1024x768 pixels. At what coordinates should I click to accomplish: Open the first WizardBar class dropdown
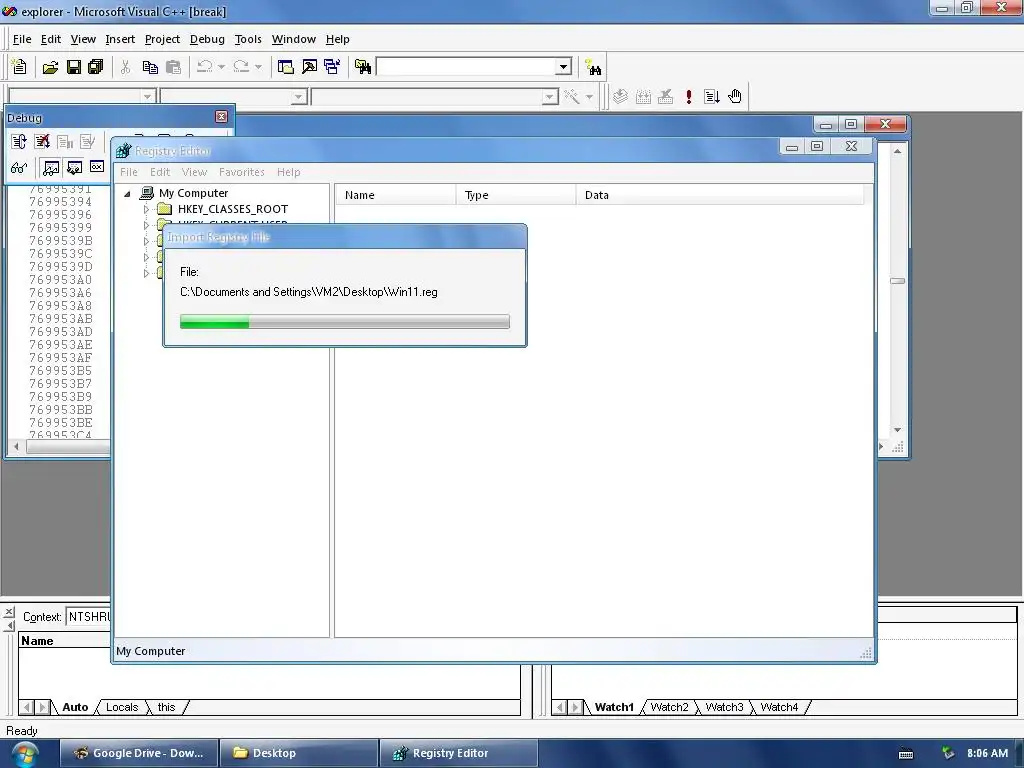coord(148,97)
